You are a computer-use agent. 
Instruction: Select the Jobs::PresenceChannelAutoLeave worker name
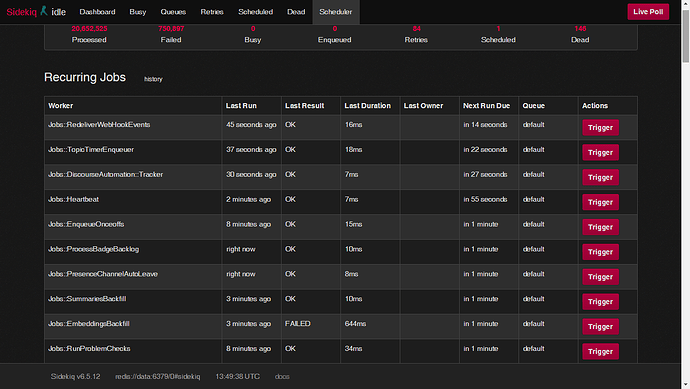click(103, 274)
